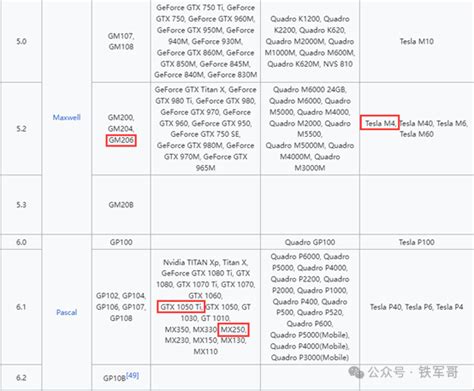Click the 6.2 compute capability cell
Screen dimensions: 474x391
[x=21, y=378]
